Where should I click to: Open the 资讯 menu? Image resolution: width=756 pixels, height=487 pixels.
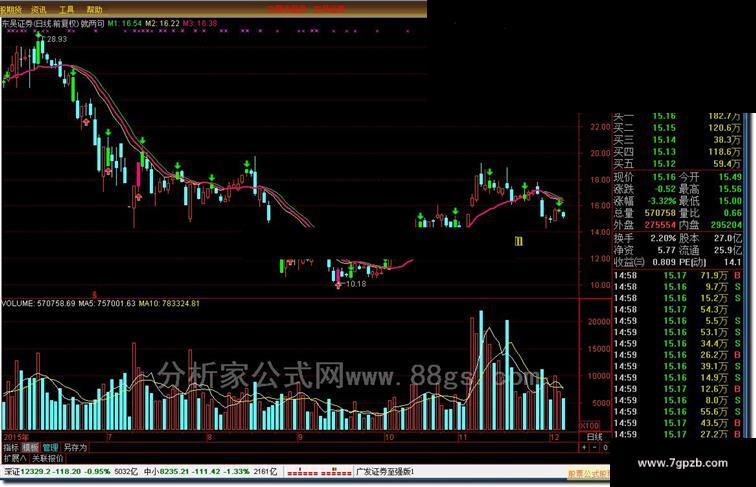click(39, 10)
